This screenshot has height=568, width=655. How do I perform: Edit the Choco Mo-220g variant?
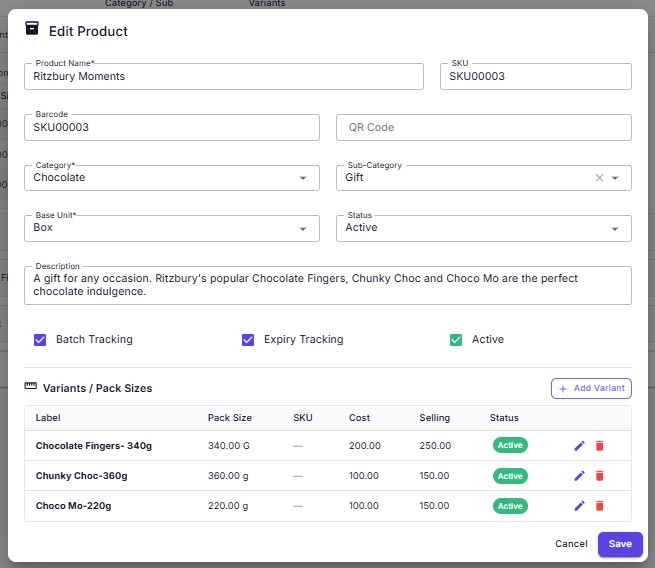pyautogui.click(x=579, y=506)
